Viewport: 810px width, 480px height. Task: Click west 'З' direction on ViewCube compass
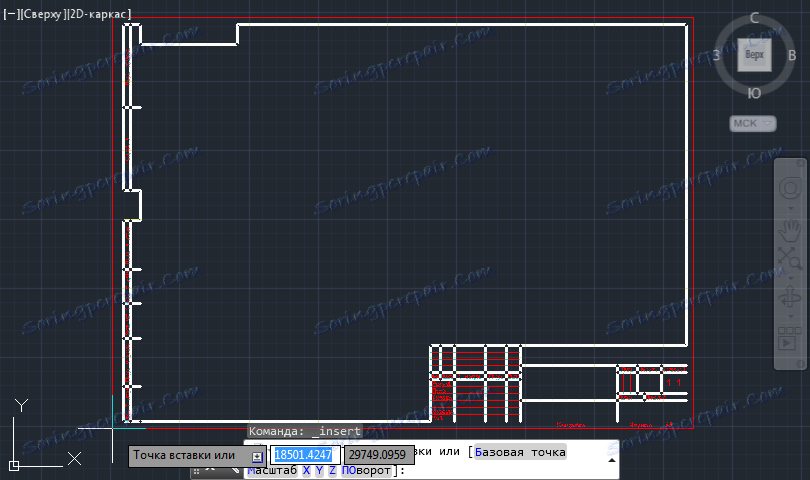pos(718,55)
